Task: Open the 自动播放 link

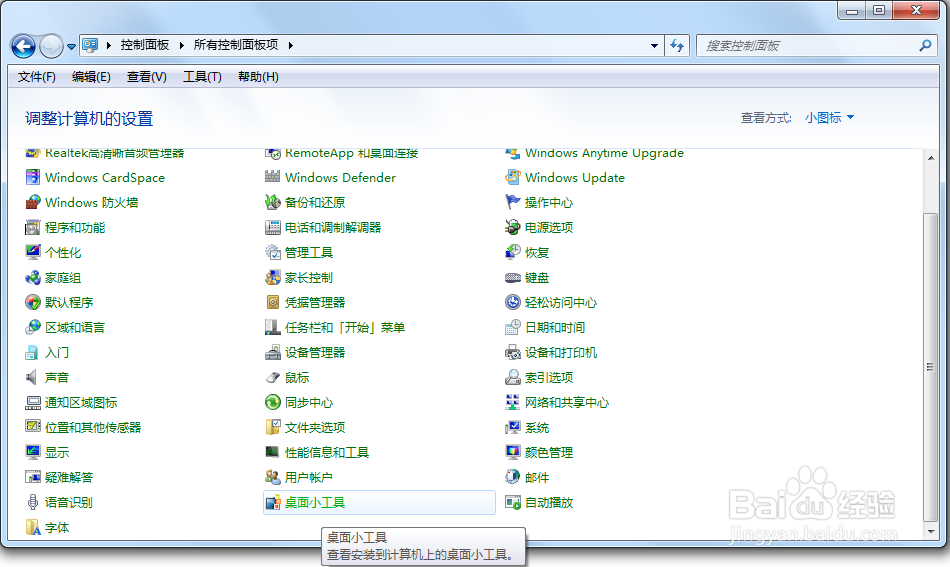Action: pos(549,502)
